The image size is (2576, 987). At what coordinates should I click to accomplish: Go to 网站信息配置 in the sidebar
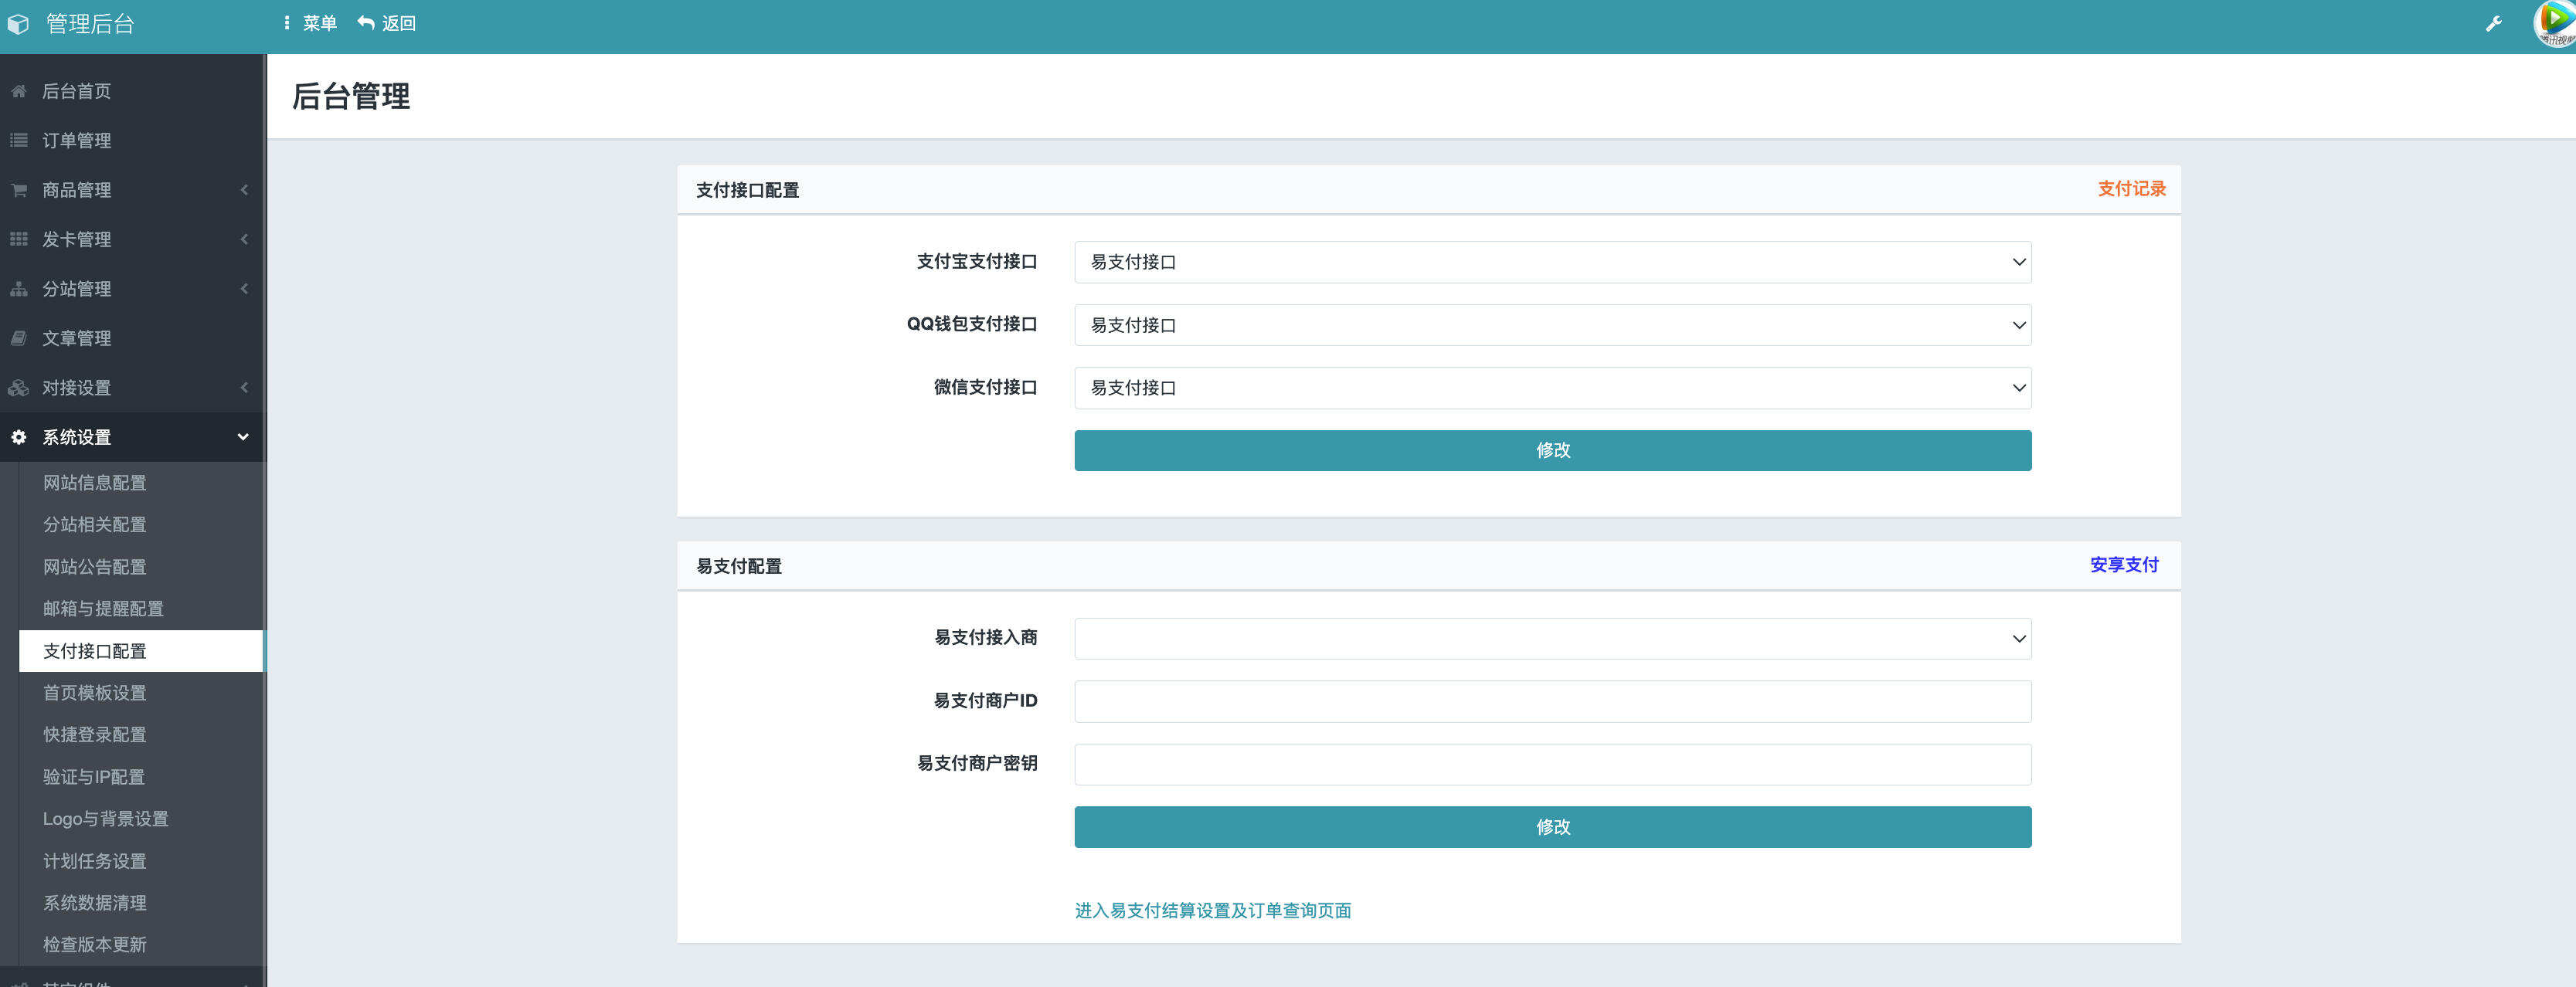tap(95, 483)
